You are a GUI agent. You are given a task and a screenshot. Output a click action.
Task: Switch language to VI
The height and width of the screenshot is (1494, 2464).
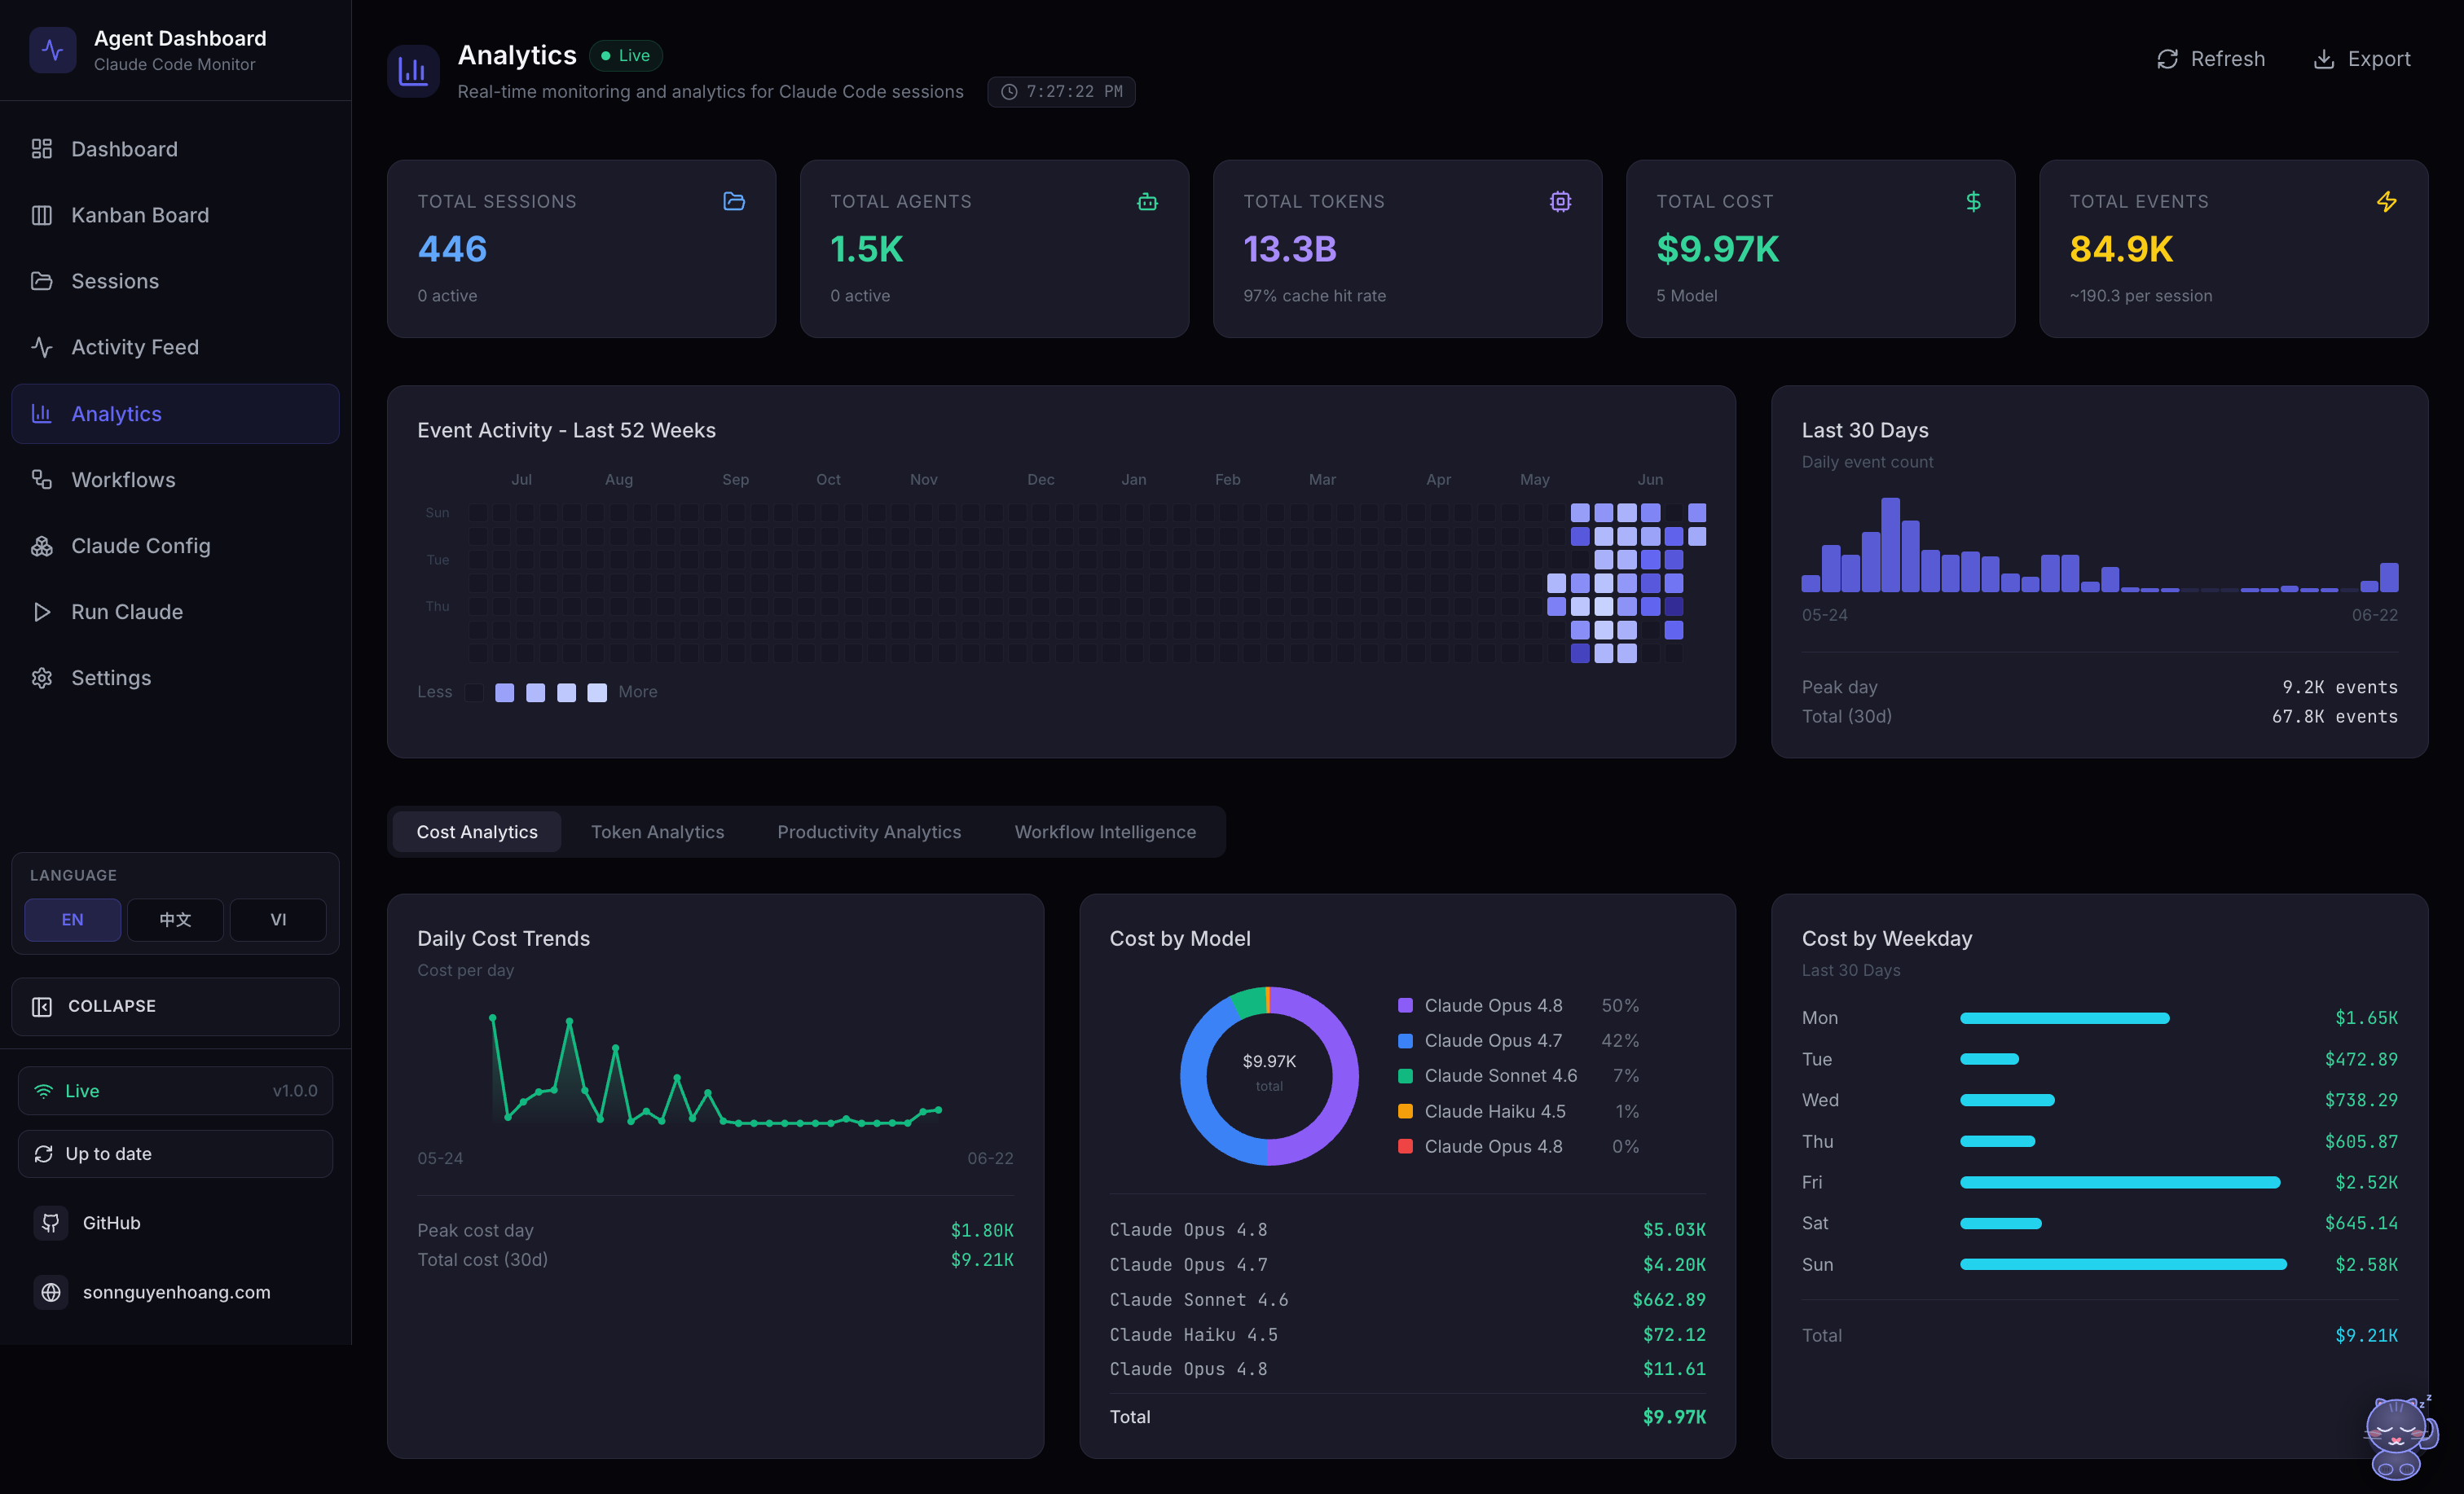click(278, 919)
